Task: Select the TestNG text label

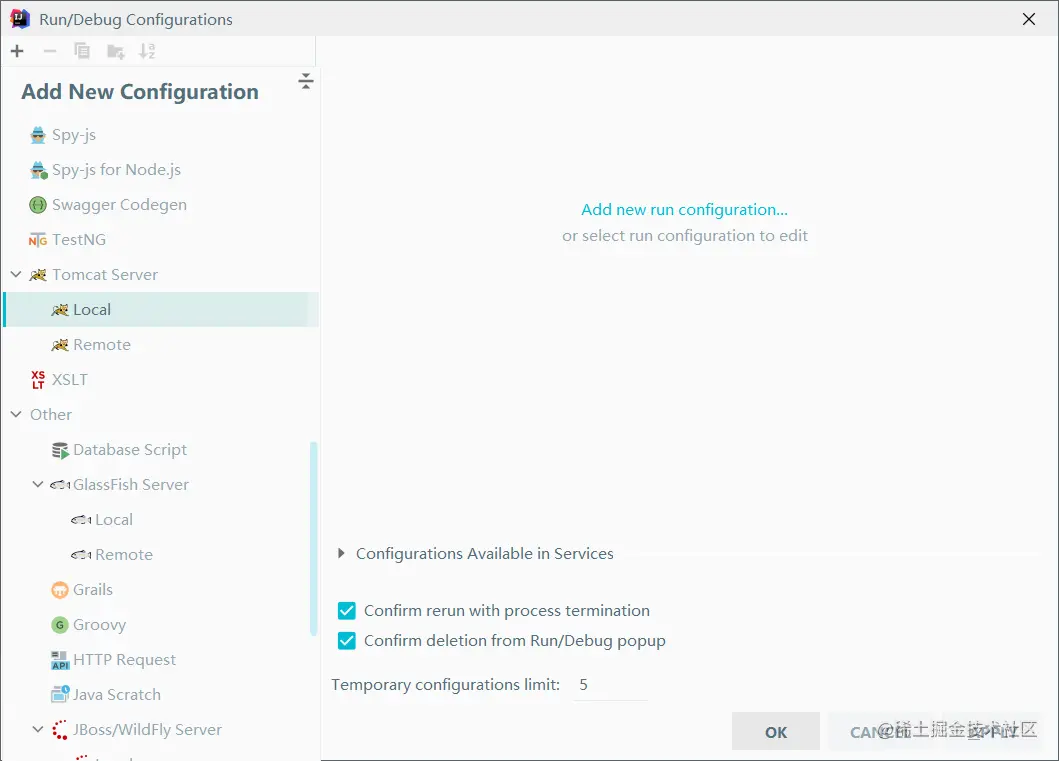Action: click(x=79, y=240)
